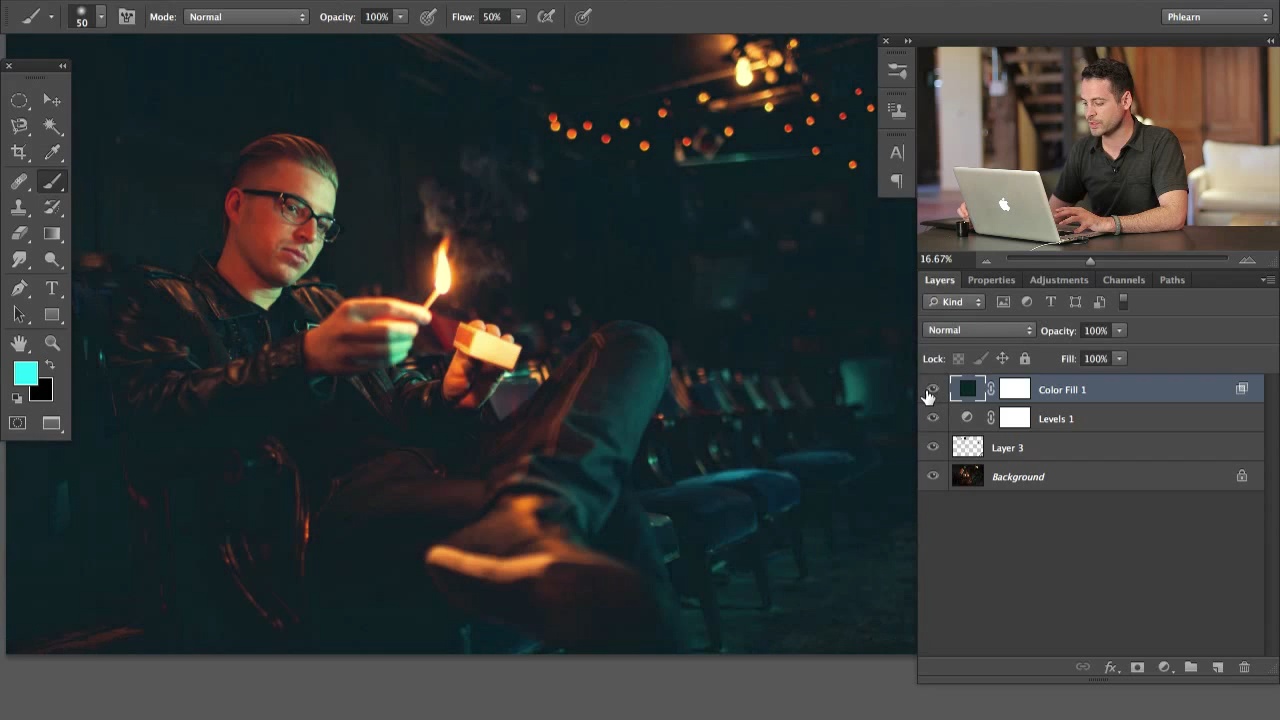The height and width of the screenshot is (720, 1280).
Task: Open the Brush panel toggle icon
Action: coord(127,17)
